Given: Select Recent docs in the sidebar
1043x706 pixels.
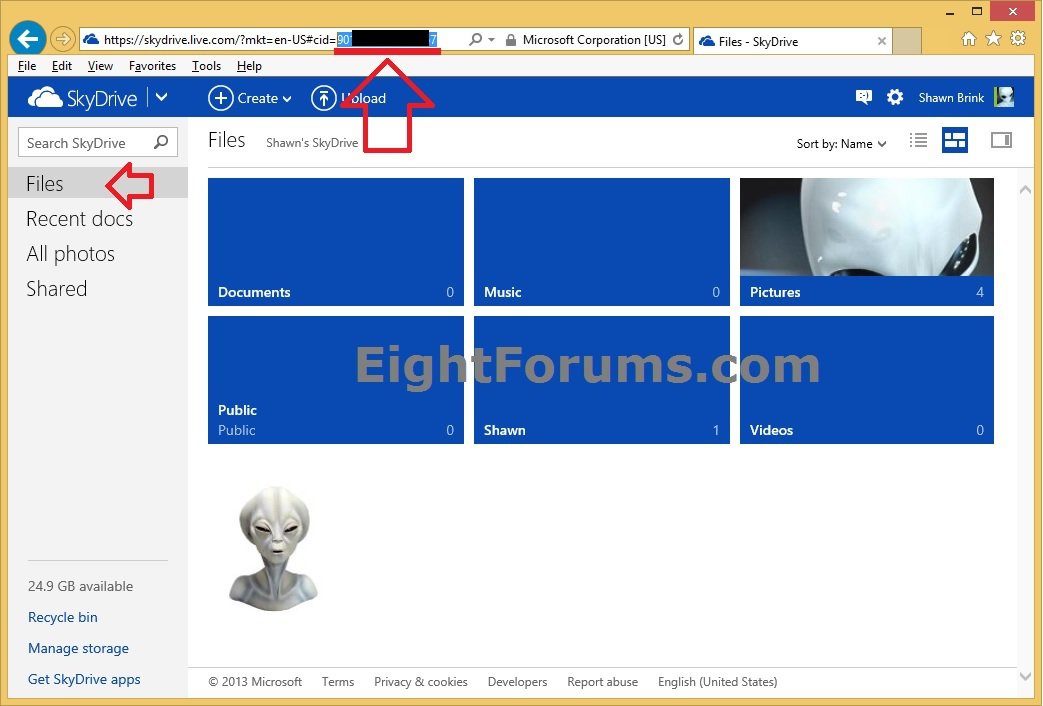Looking at the screenshot, I should 79,219.
